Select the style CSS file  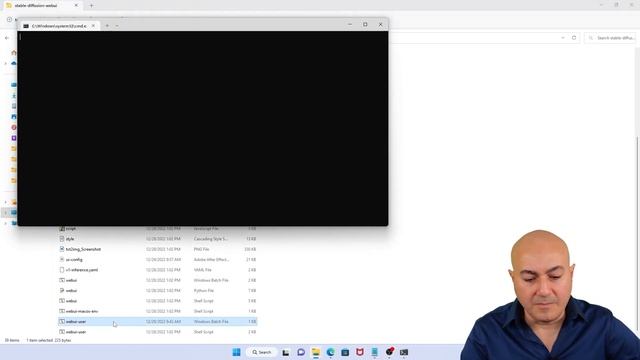click(x=158, y=239)
